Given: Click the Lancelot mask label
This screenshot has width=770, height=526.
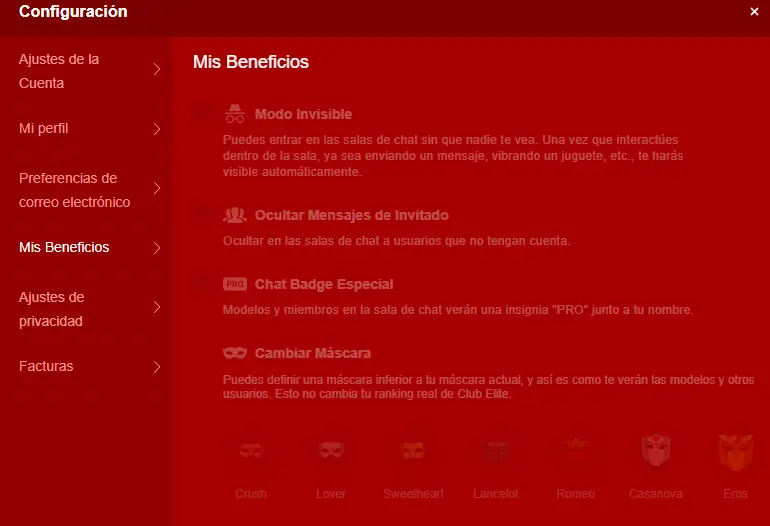Looking at the screenshot, I should coord(495,494).
